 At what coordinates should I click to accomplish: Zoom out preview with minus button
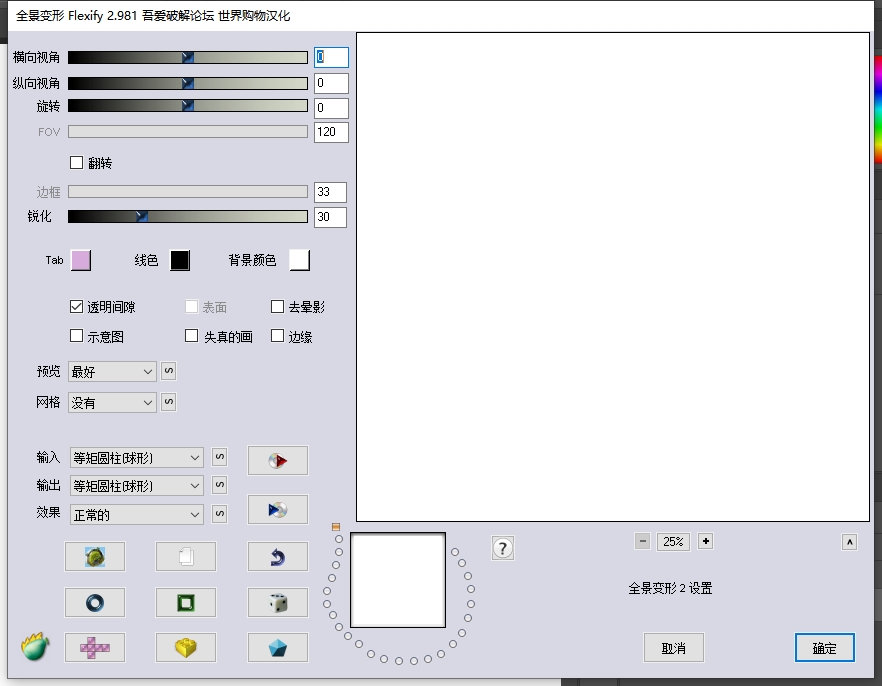click(x=642, y=541)
